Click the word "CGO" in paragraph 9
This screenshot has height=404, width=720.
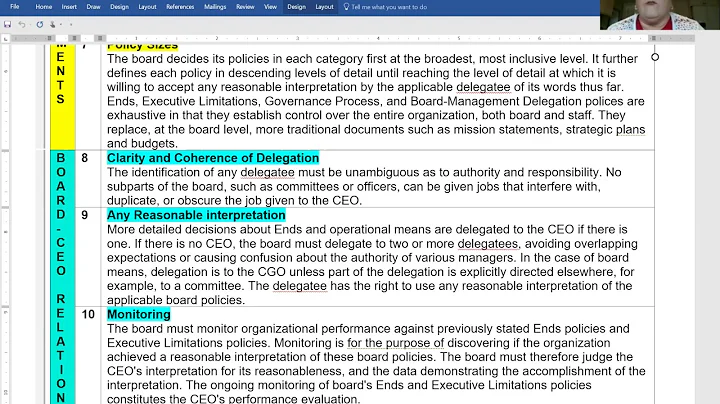click(271, 272)
